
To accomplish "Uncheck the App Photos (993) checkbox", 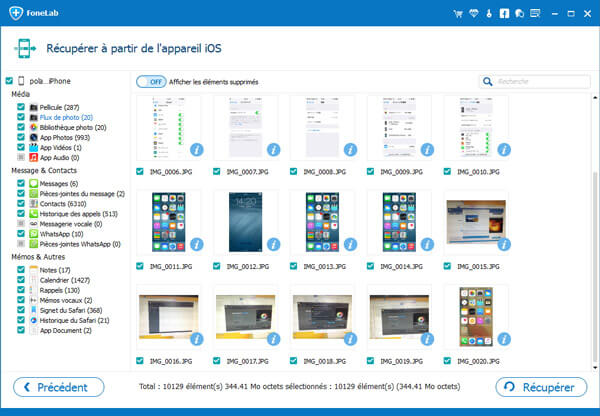I will click(x=21, y=137).
